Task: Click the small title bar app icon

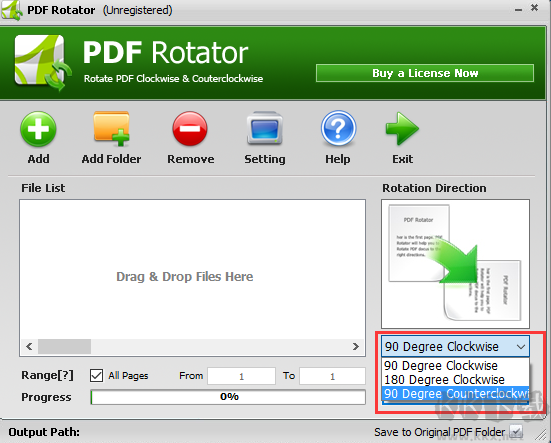Action: pyautogui.click(x=12, y=10)
